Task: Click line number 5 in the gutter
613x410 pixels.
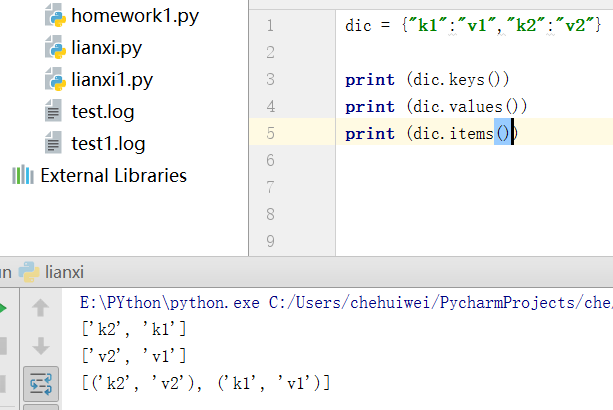Action: (x=270, y=134)
